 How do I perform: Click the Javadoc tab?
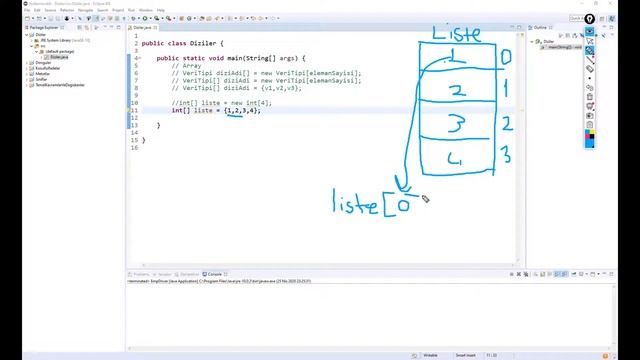(162, 274)
